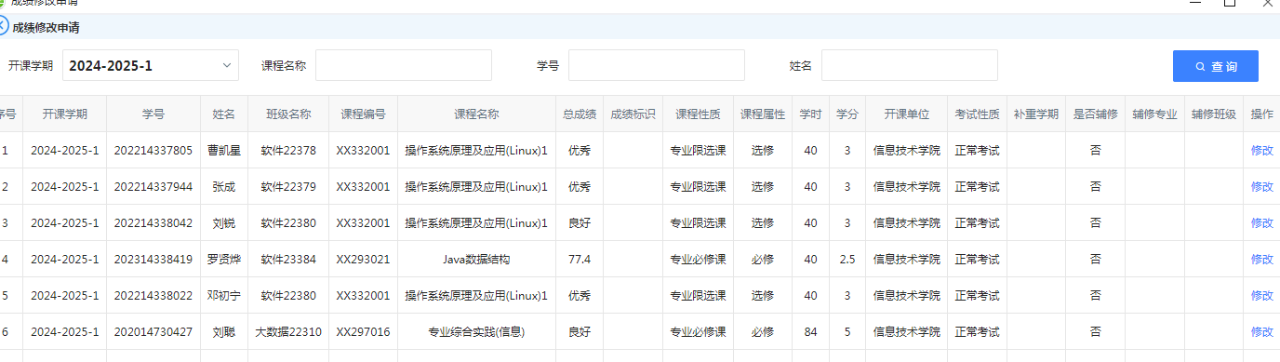The width and height of the screenshot is (1280, 362).
Task: Select the credit value 2.5
Action: point(848,259)
